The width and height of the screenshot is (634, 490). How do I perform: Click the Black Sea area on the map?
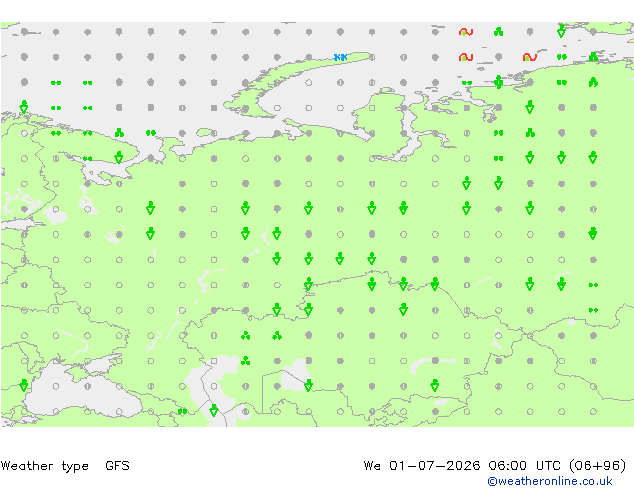[81, 398]
